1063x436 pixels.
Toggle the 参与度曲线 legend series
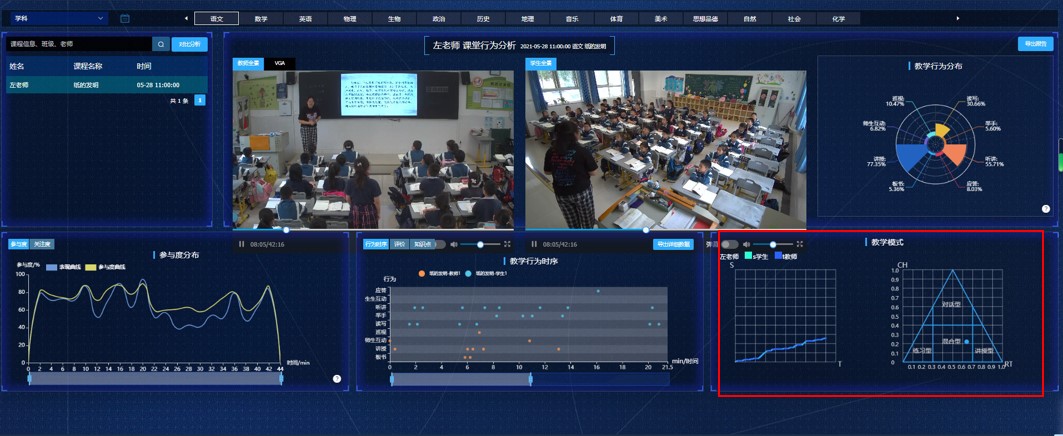[105, 267]
